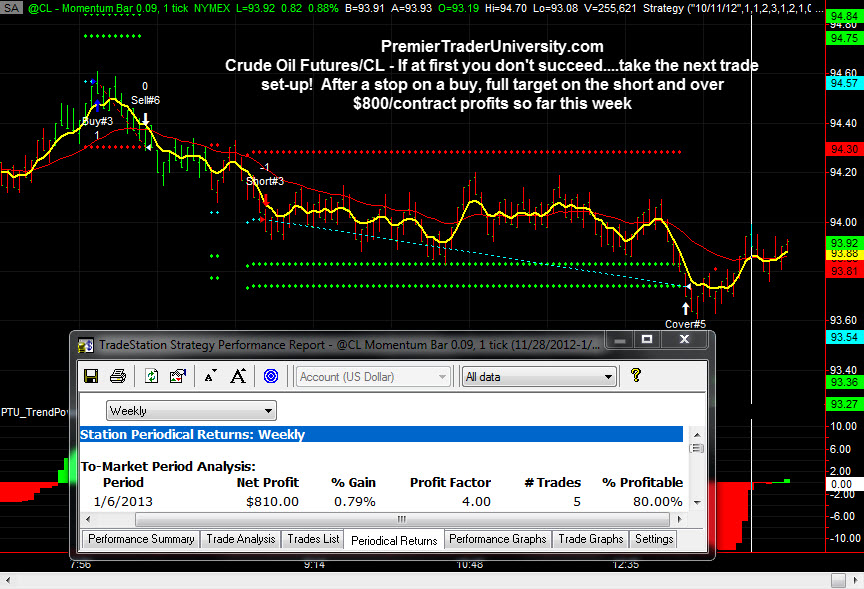Click the 4.00 profit factor value
864x589 pixels.
(x=476, y=501)
